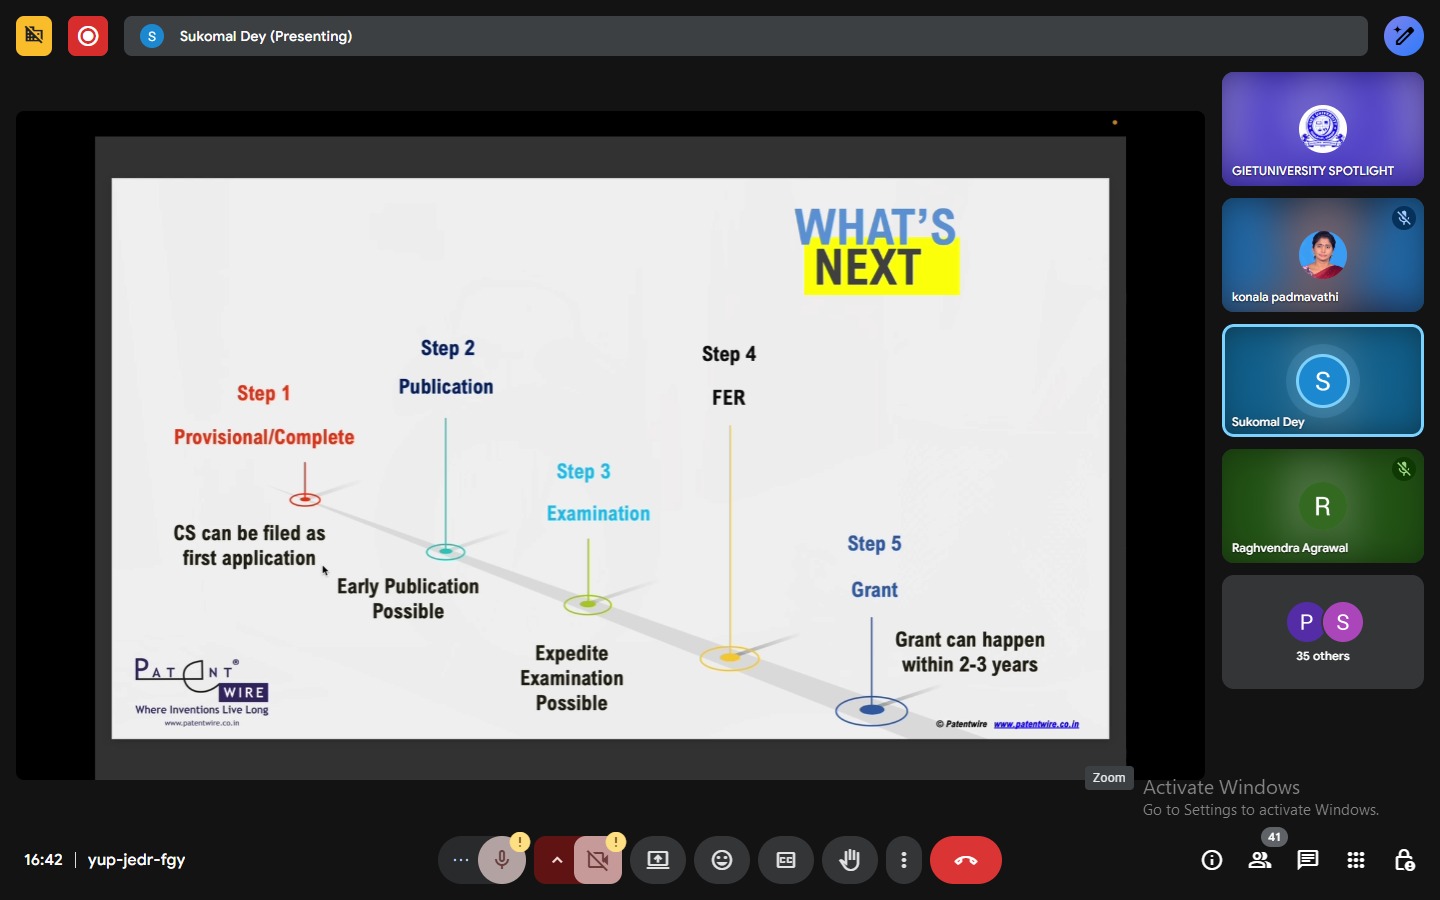Click the red recording indicator icon
Screen dimensions: 1440x900
(88, 36)
